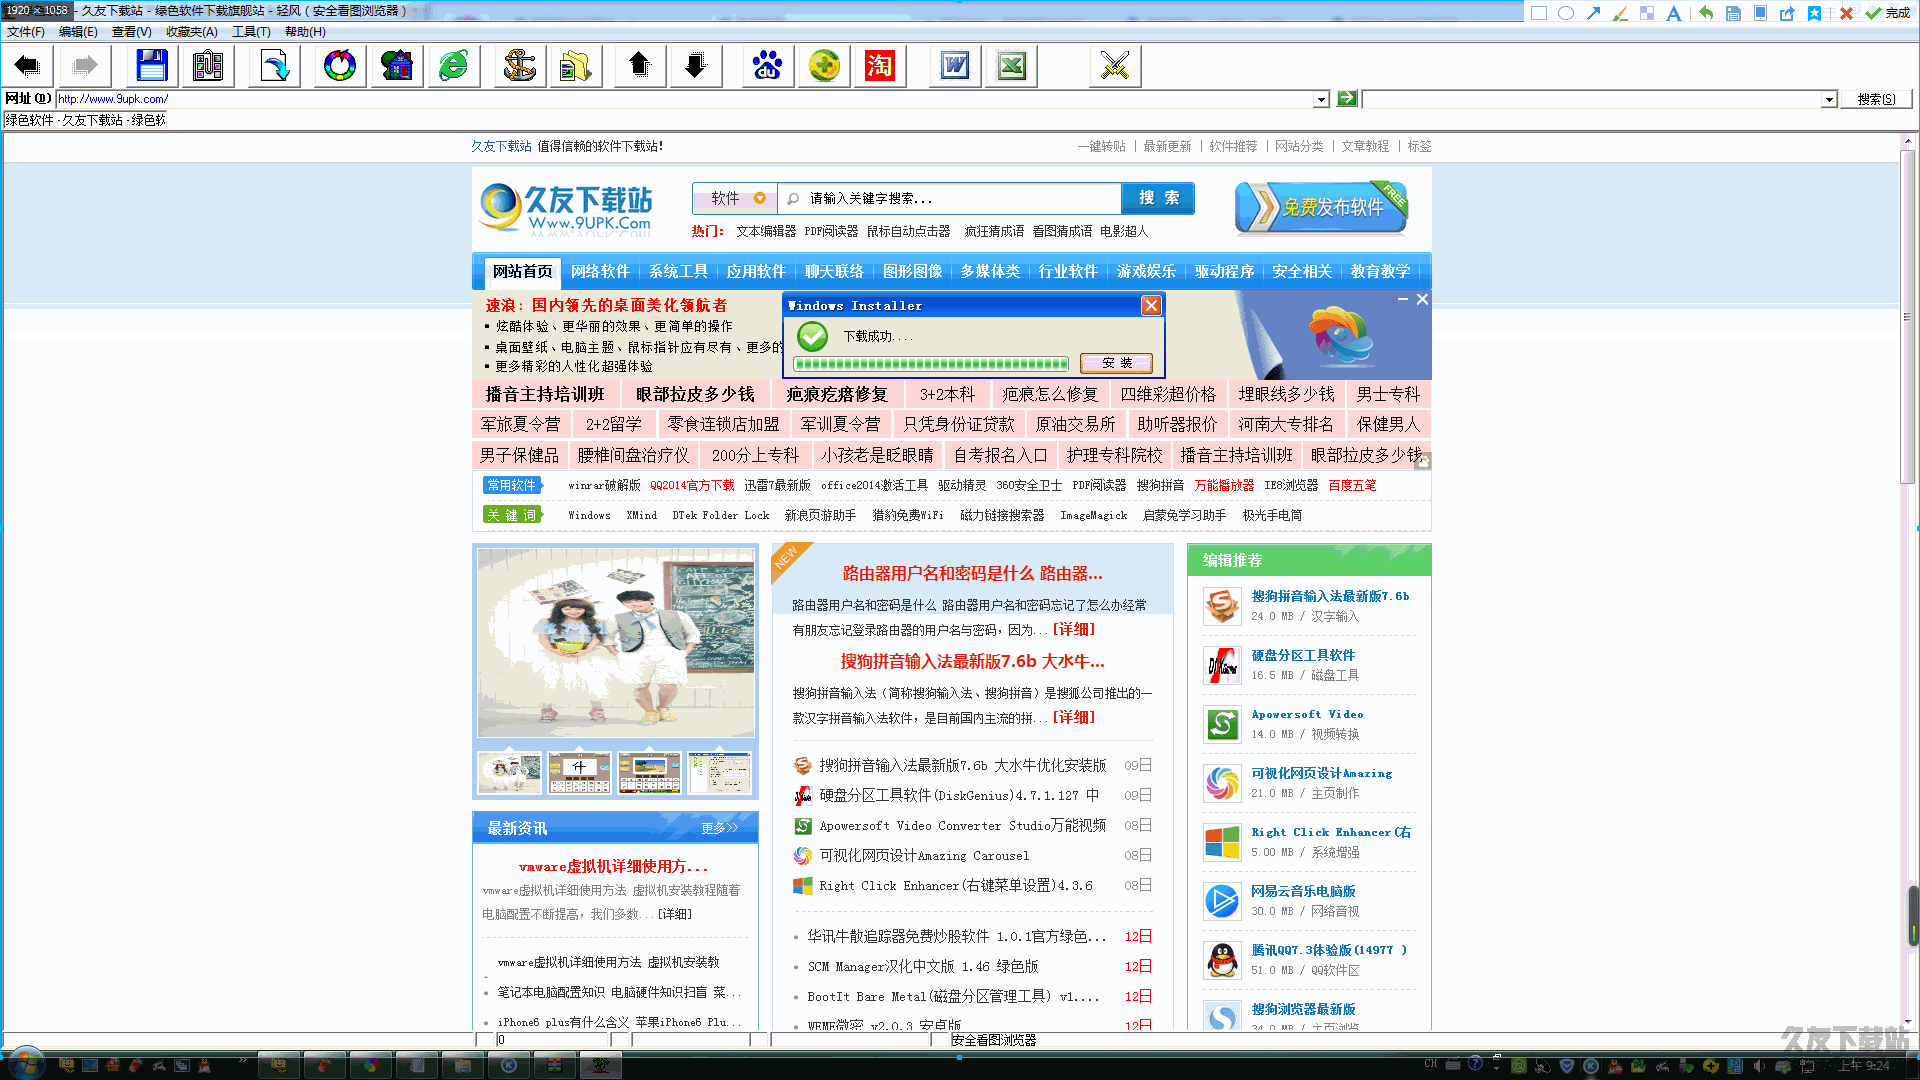Click 完成 to finish capture
Screen dimensions: 1920x1080
click(x=1888, y=12)
